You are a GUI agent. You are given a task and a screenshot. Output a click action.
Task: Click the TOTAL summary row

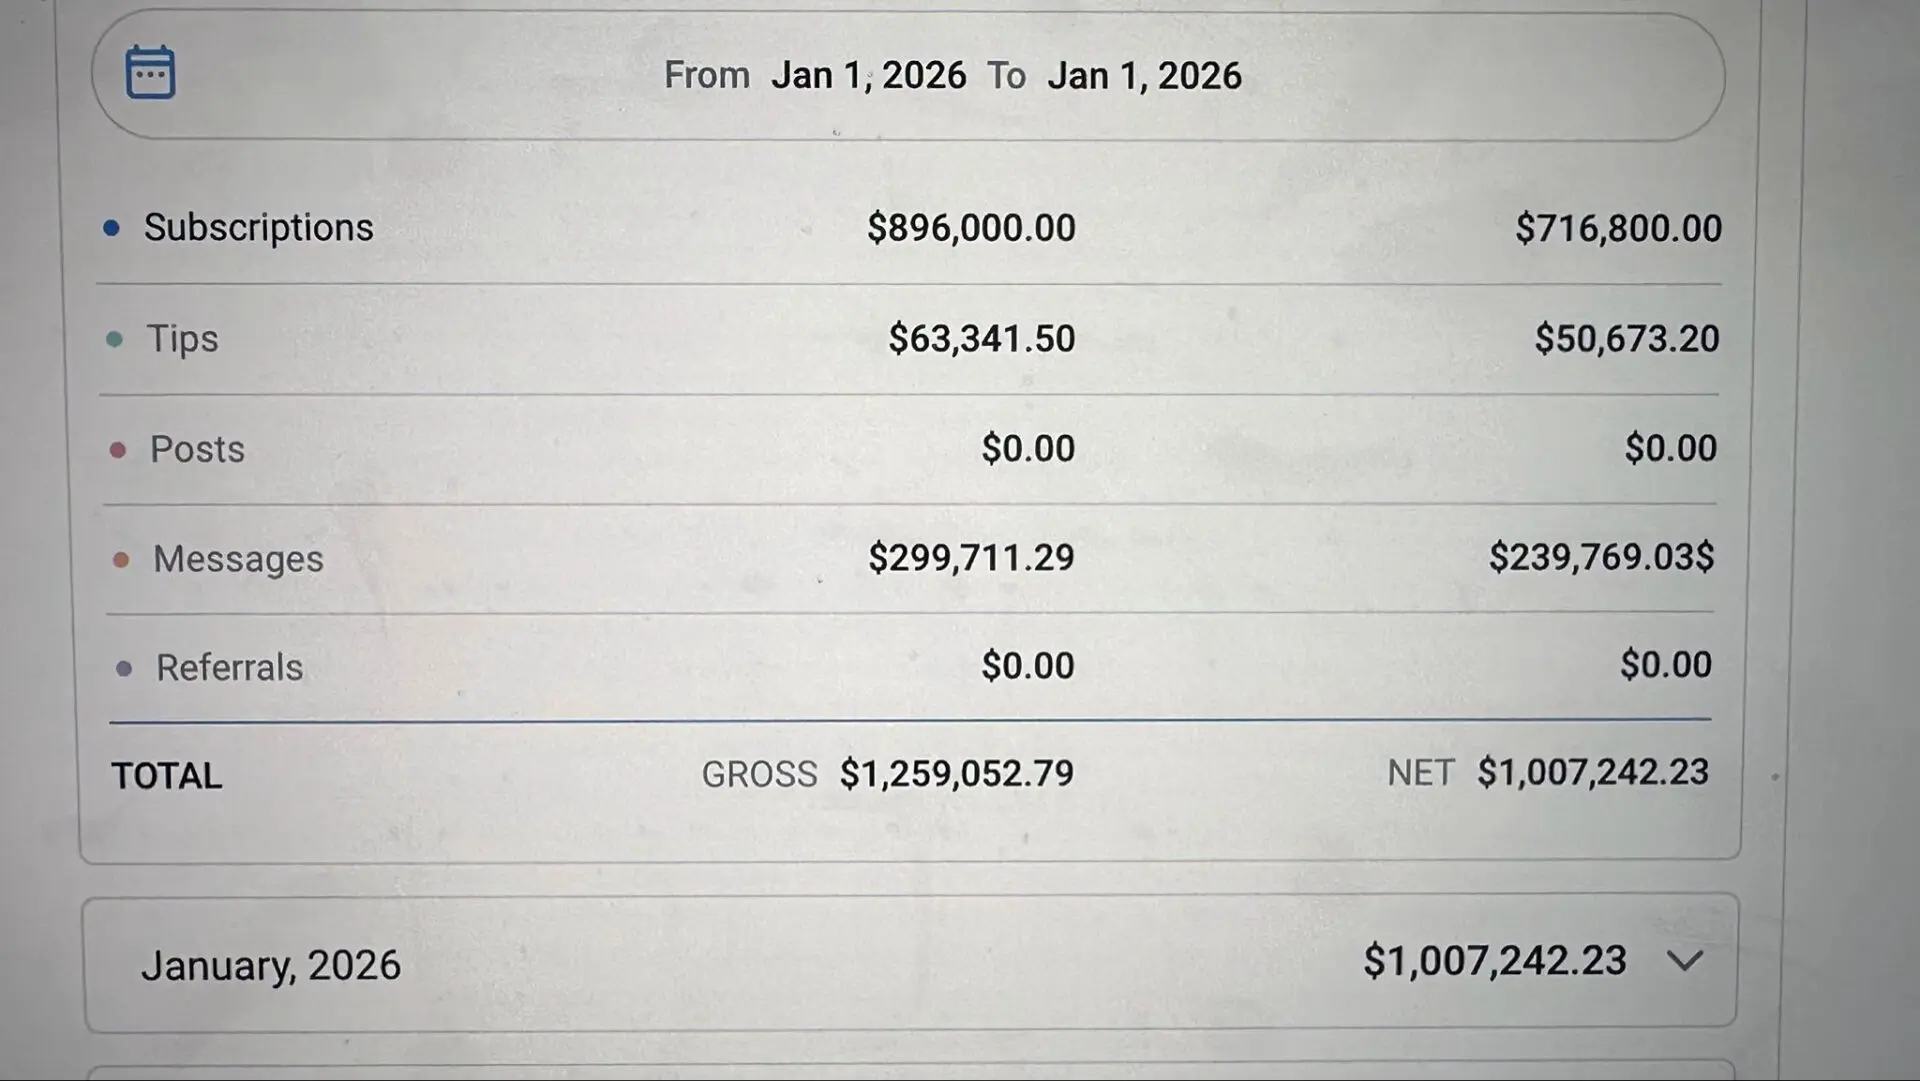[166, 775]
